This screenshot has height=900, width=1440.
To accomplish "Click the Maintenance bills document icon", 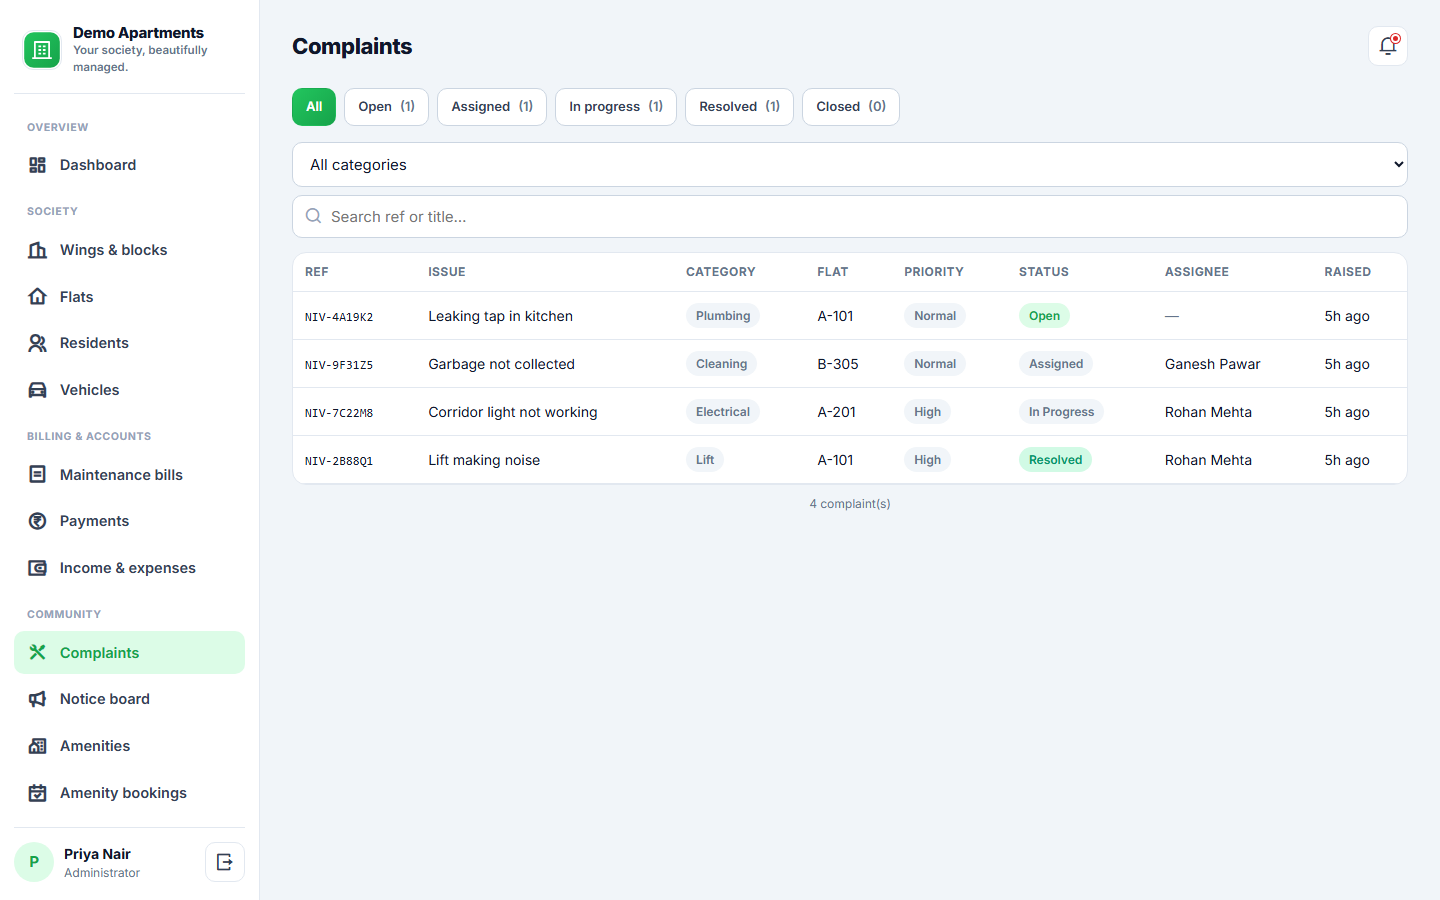I will pos(37,475).
